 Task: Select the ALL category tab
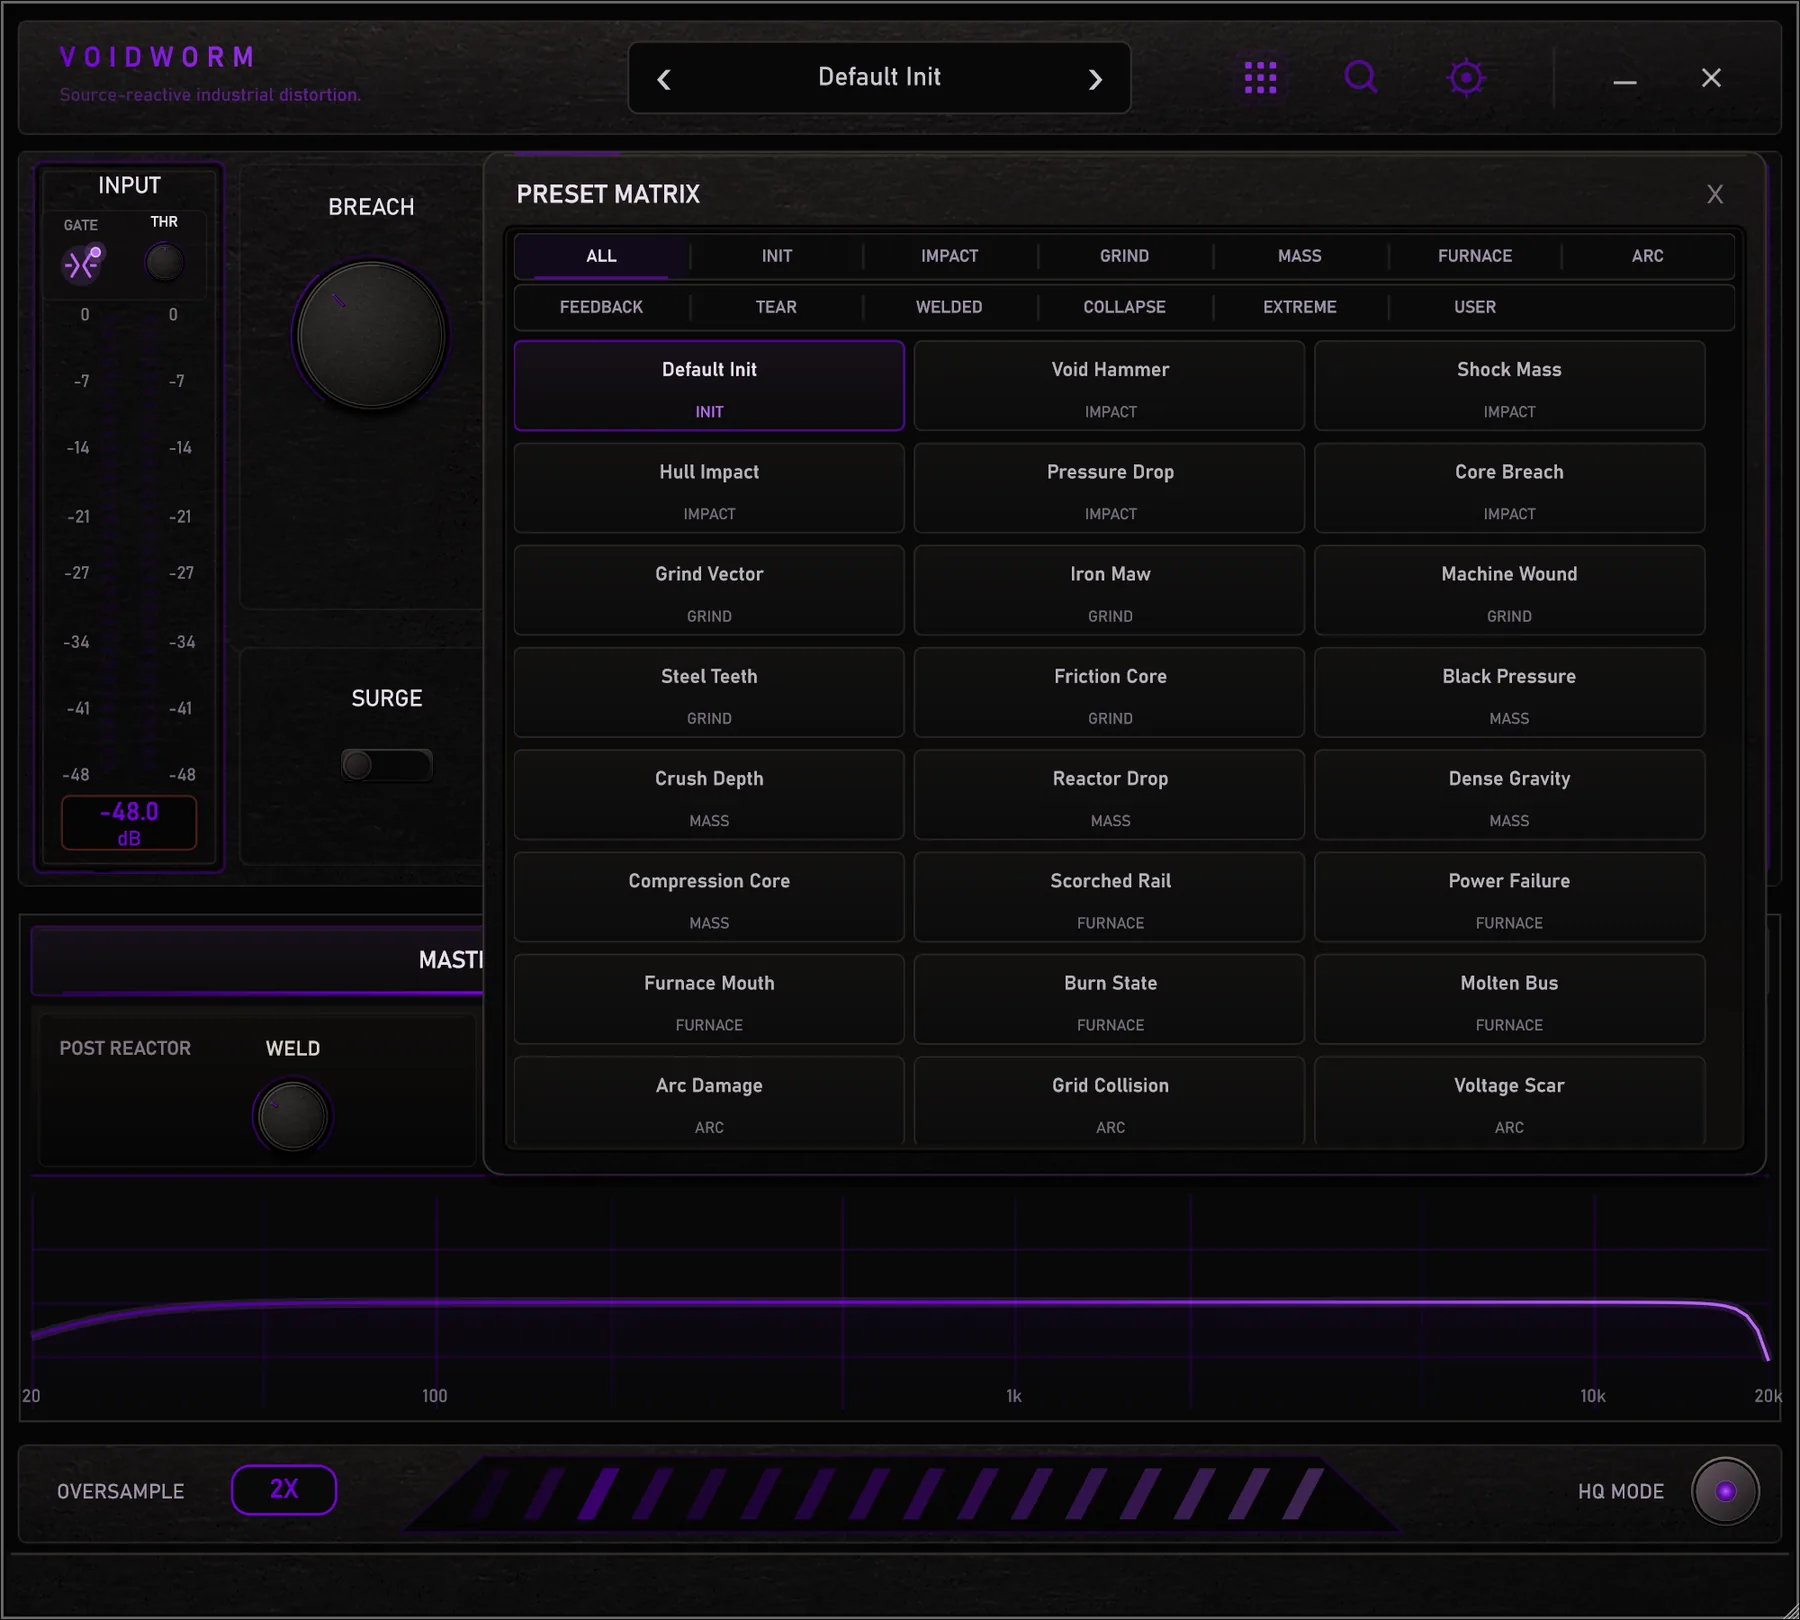601,256
